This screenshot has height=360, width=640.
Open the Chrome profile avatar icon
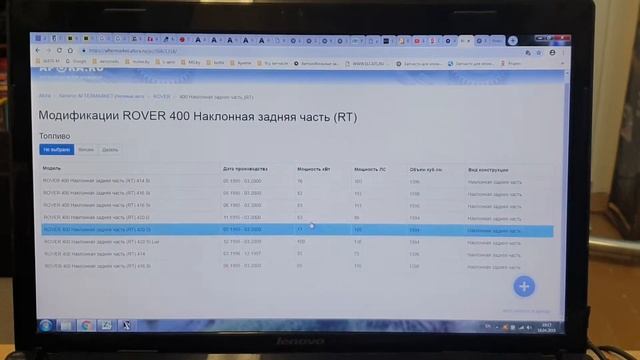[x=552, y=53]
